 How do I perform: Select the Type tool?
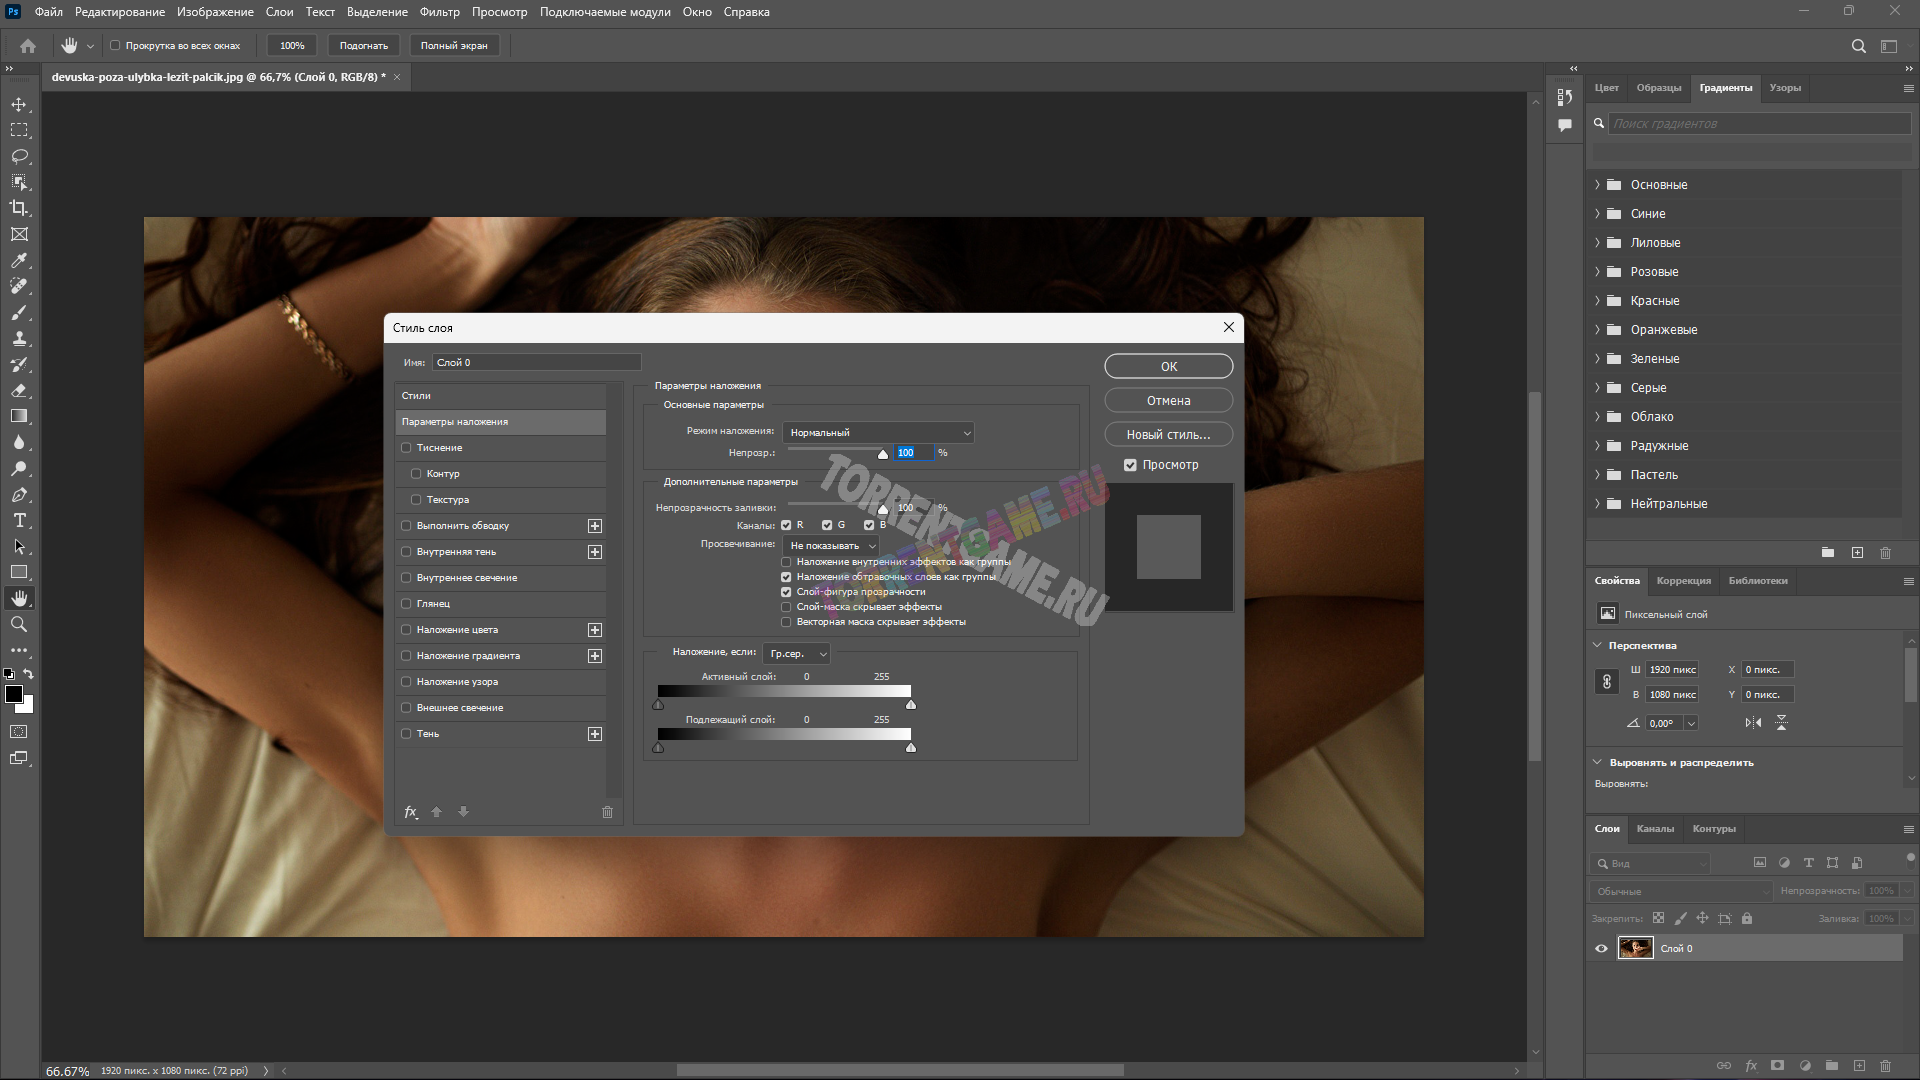(19, 520)
